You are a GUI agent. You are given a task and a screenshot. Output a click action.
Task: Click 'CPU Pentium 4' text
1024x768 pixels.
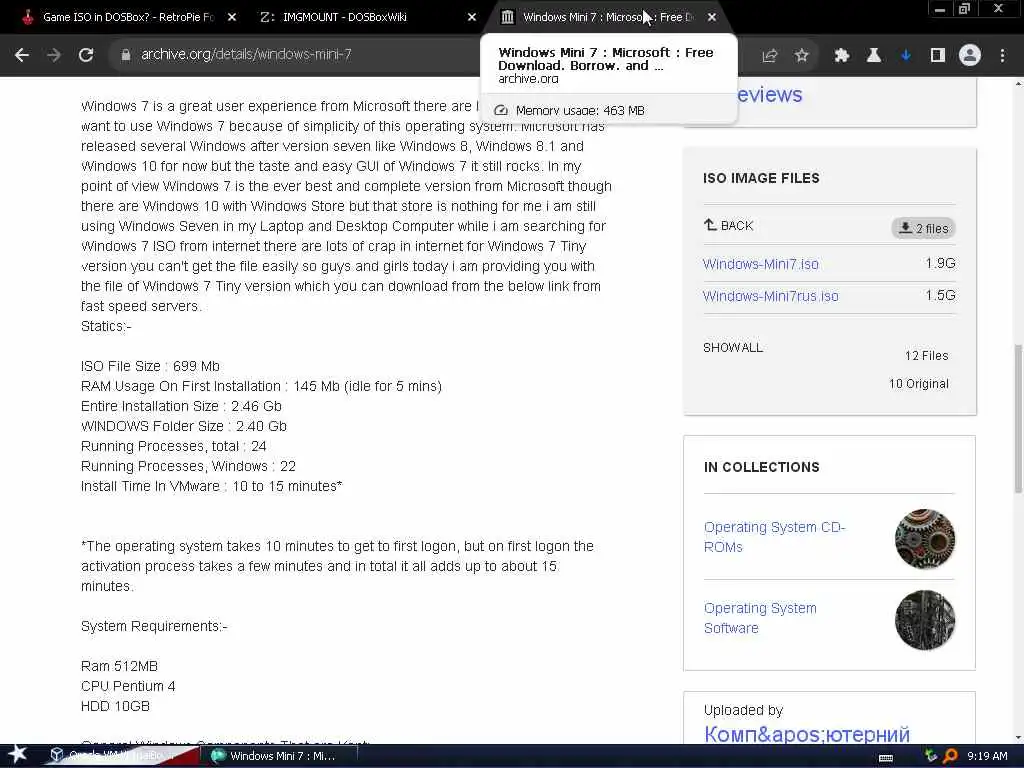pyautogui.click(x=128, y=686)
